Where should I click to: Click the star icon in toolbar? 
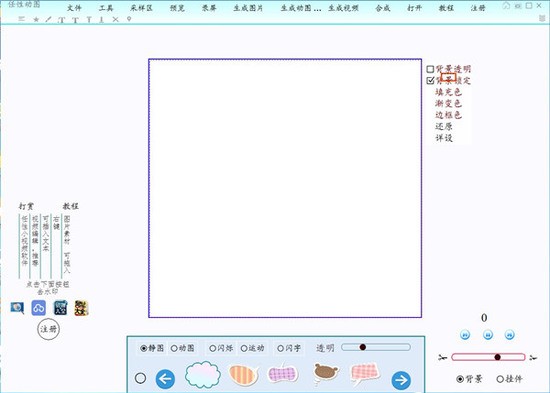(36, 20)
